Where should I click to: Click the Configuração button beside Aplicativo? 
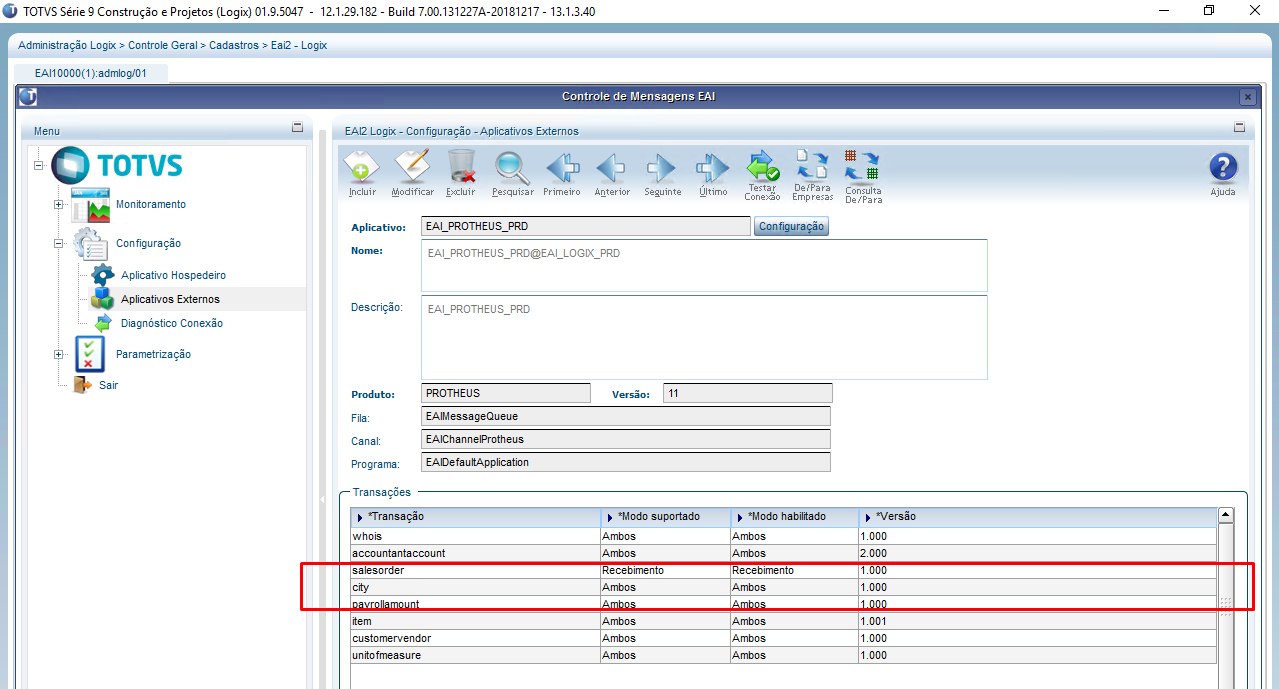pos(791,227)
